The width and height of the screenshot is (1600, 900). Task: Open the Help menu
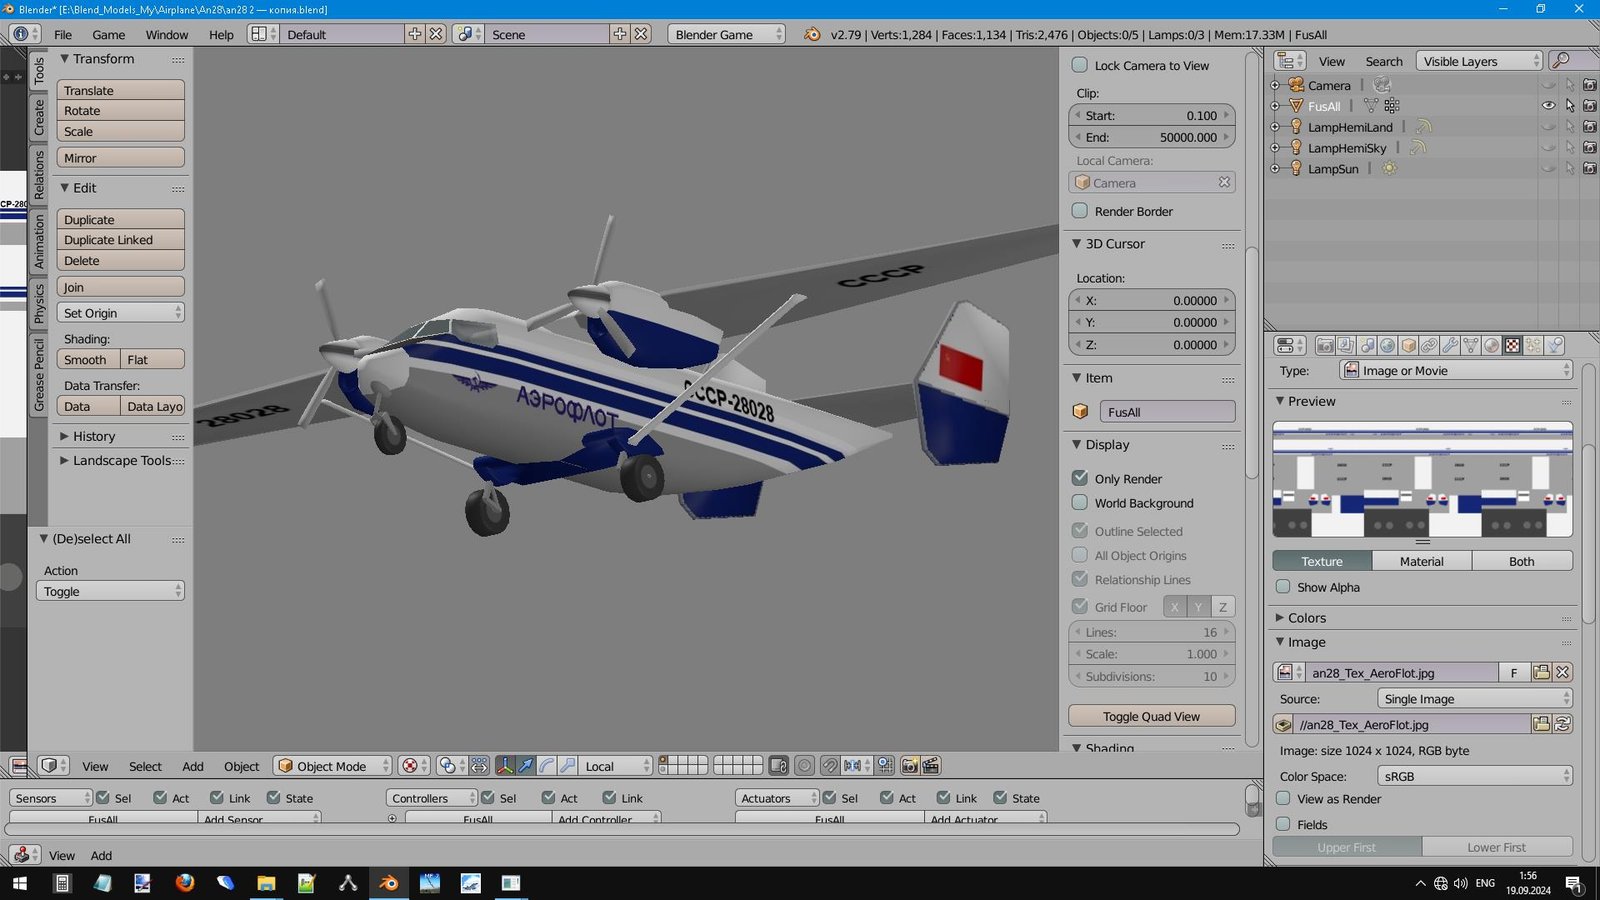click(221, 34)
